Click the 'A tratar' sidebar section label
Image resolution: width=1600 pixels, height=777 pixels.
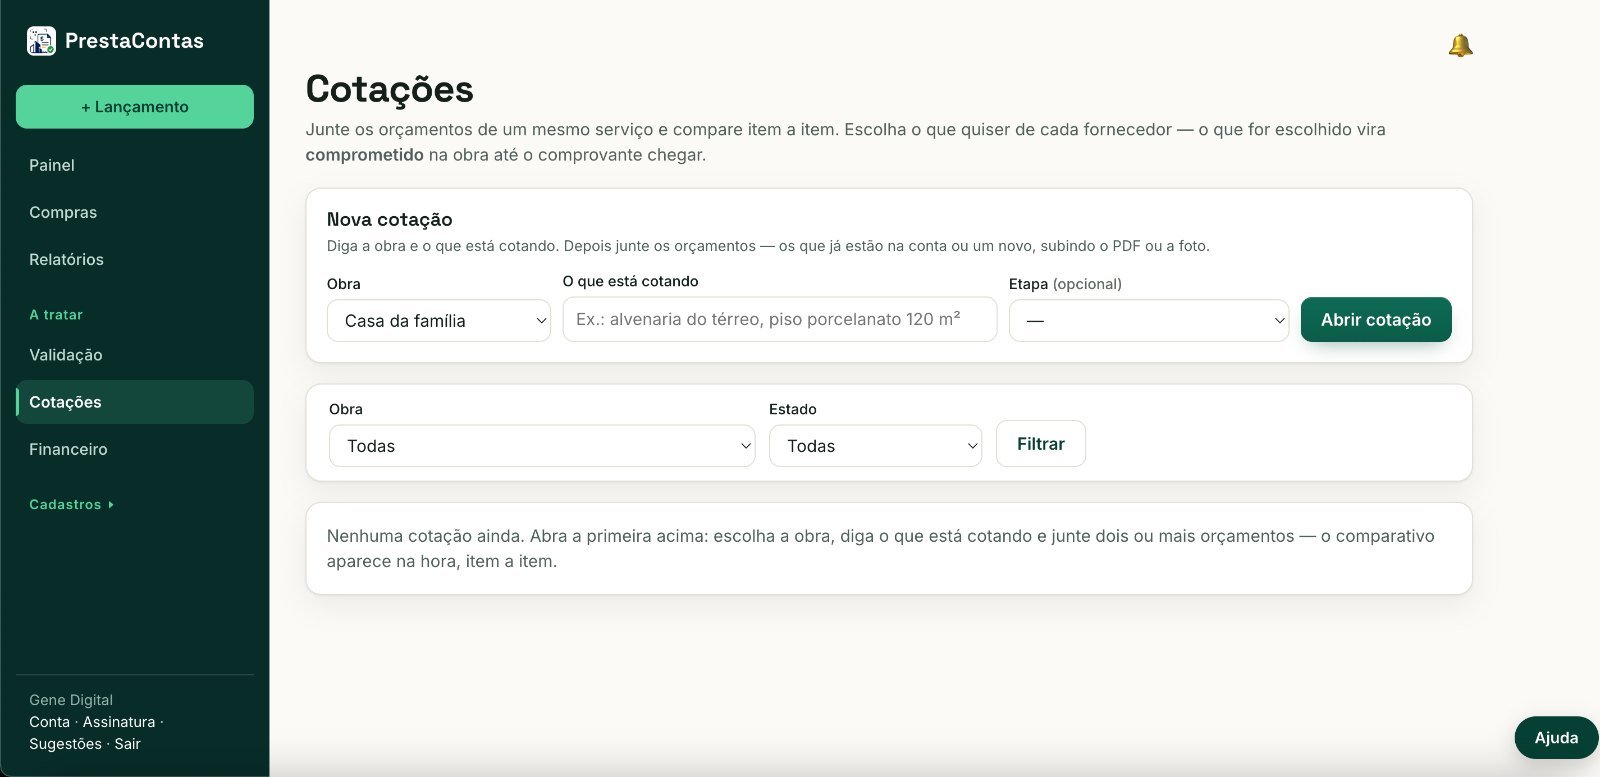tap(56, 315)
